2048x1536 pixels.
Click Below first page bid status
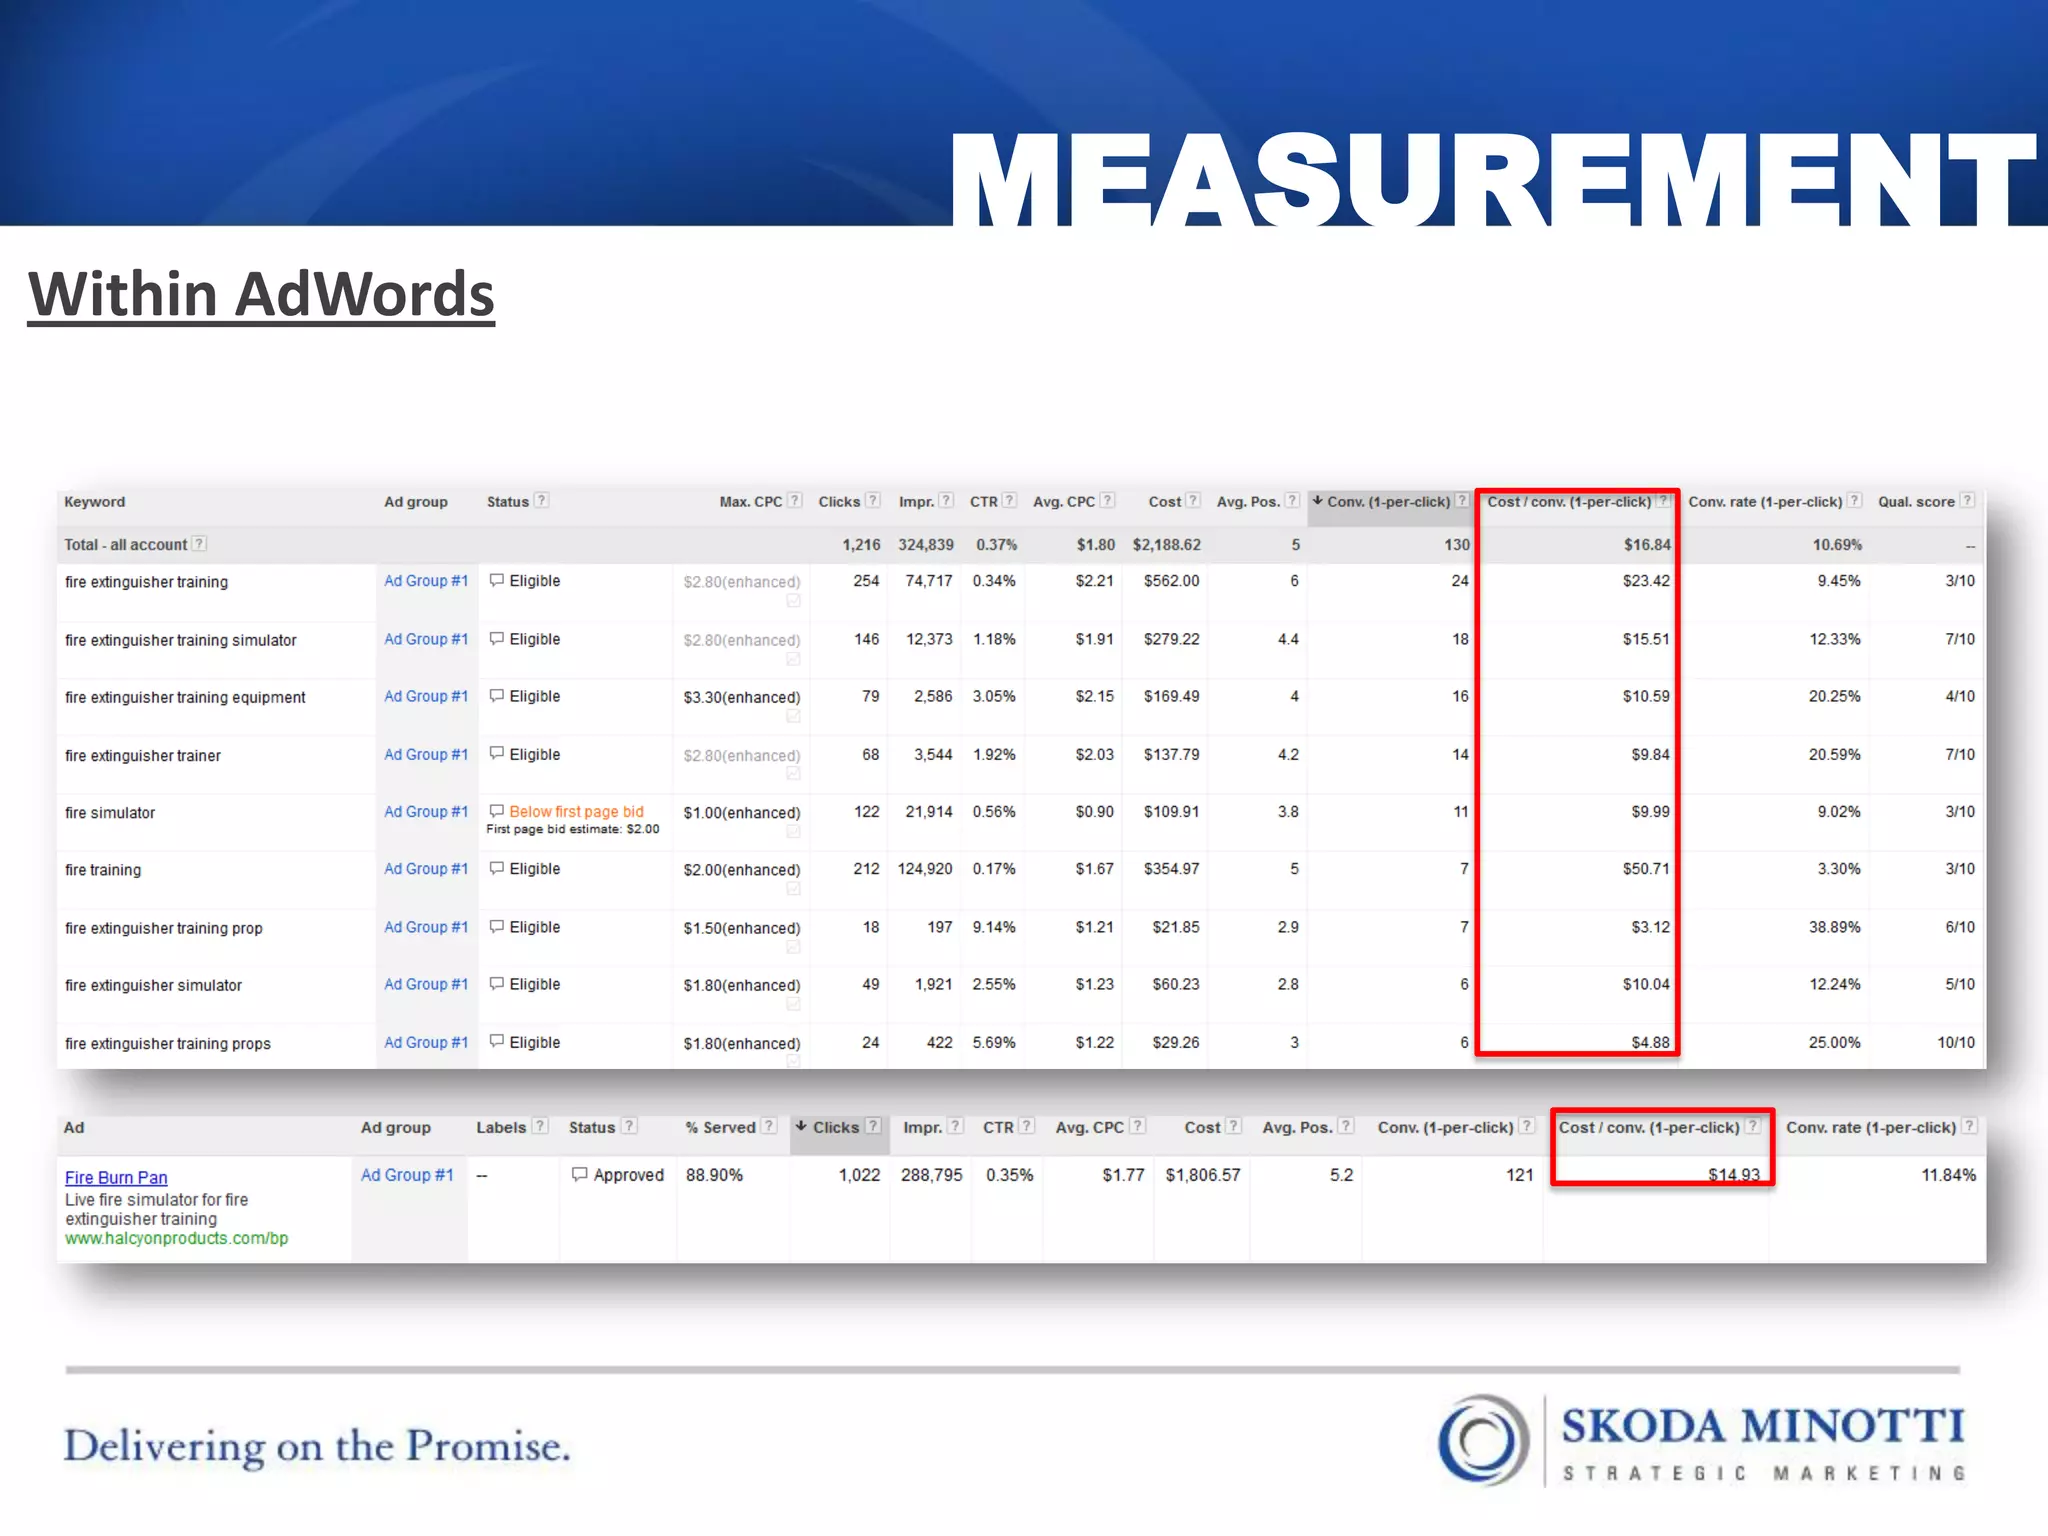pyautogui.click(x=576, y=811)
